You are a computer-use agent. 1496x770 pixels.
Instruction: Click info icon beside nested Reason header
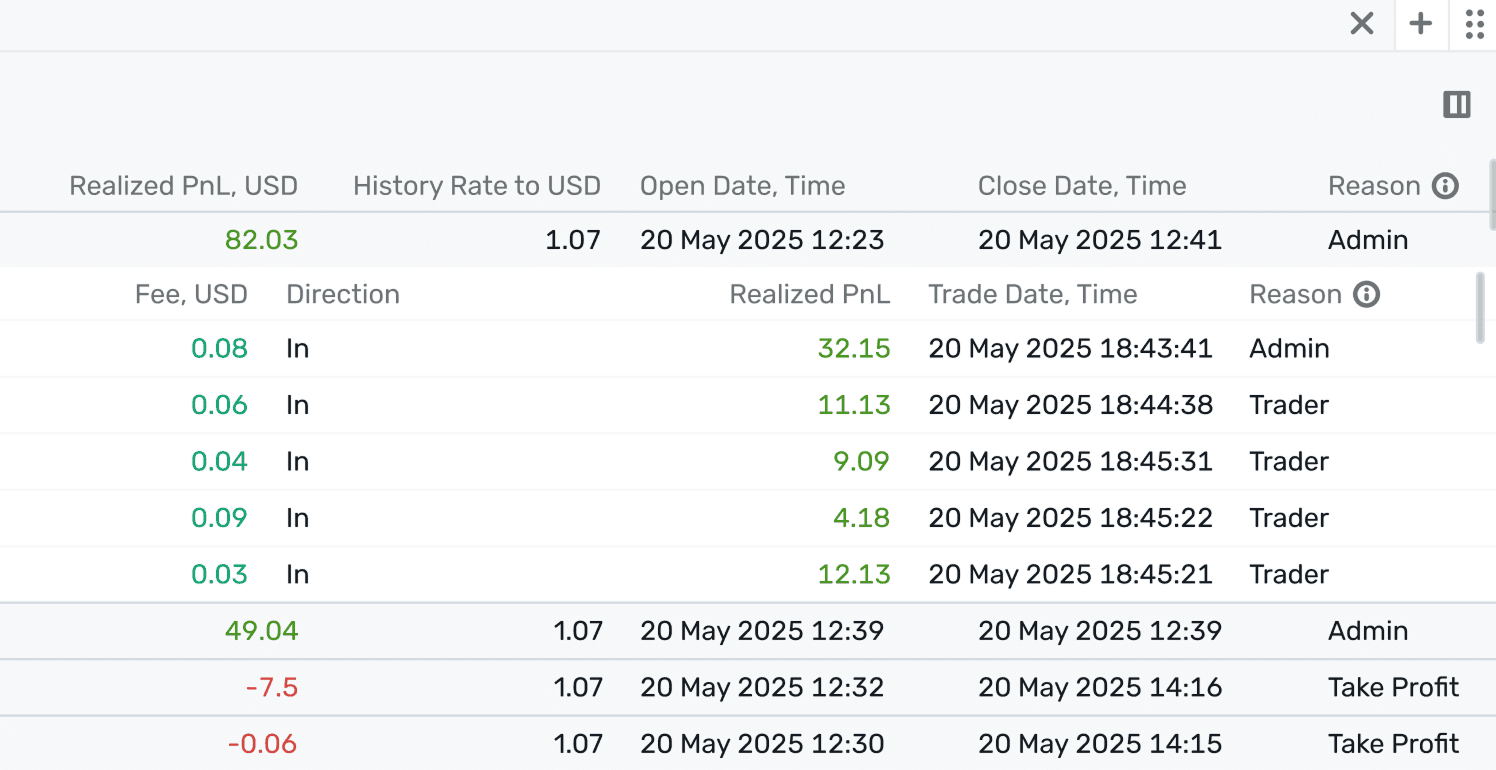(x=1366, y=294)
